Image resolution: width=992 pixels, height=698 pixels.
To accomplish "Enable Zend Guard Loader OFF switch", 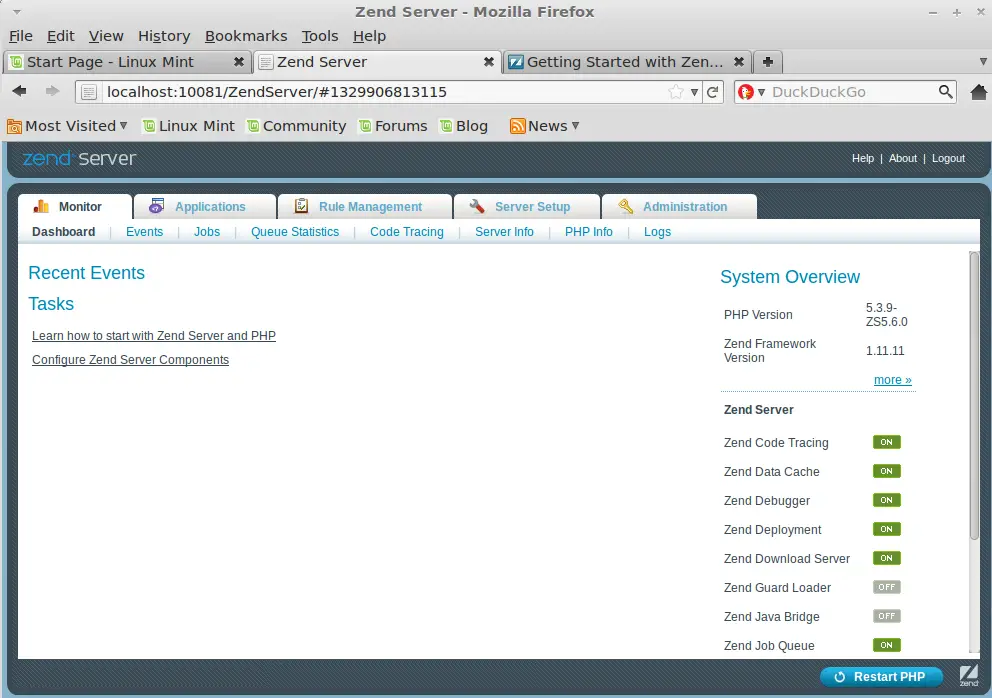I will [886, 587].
